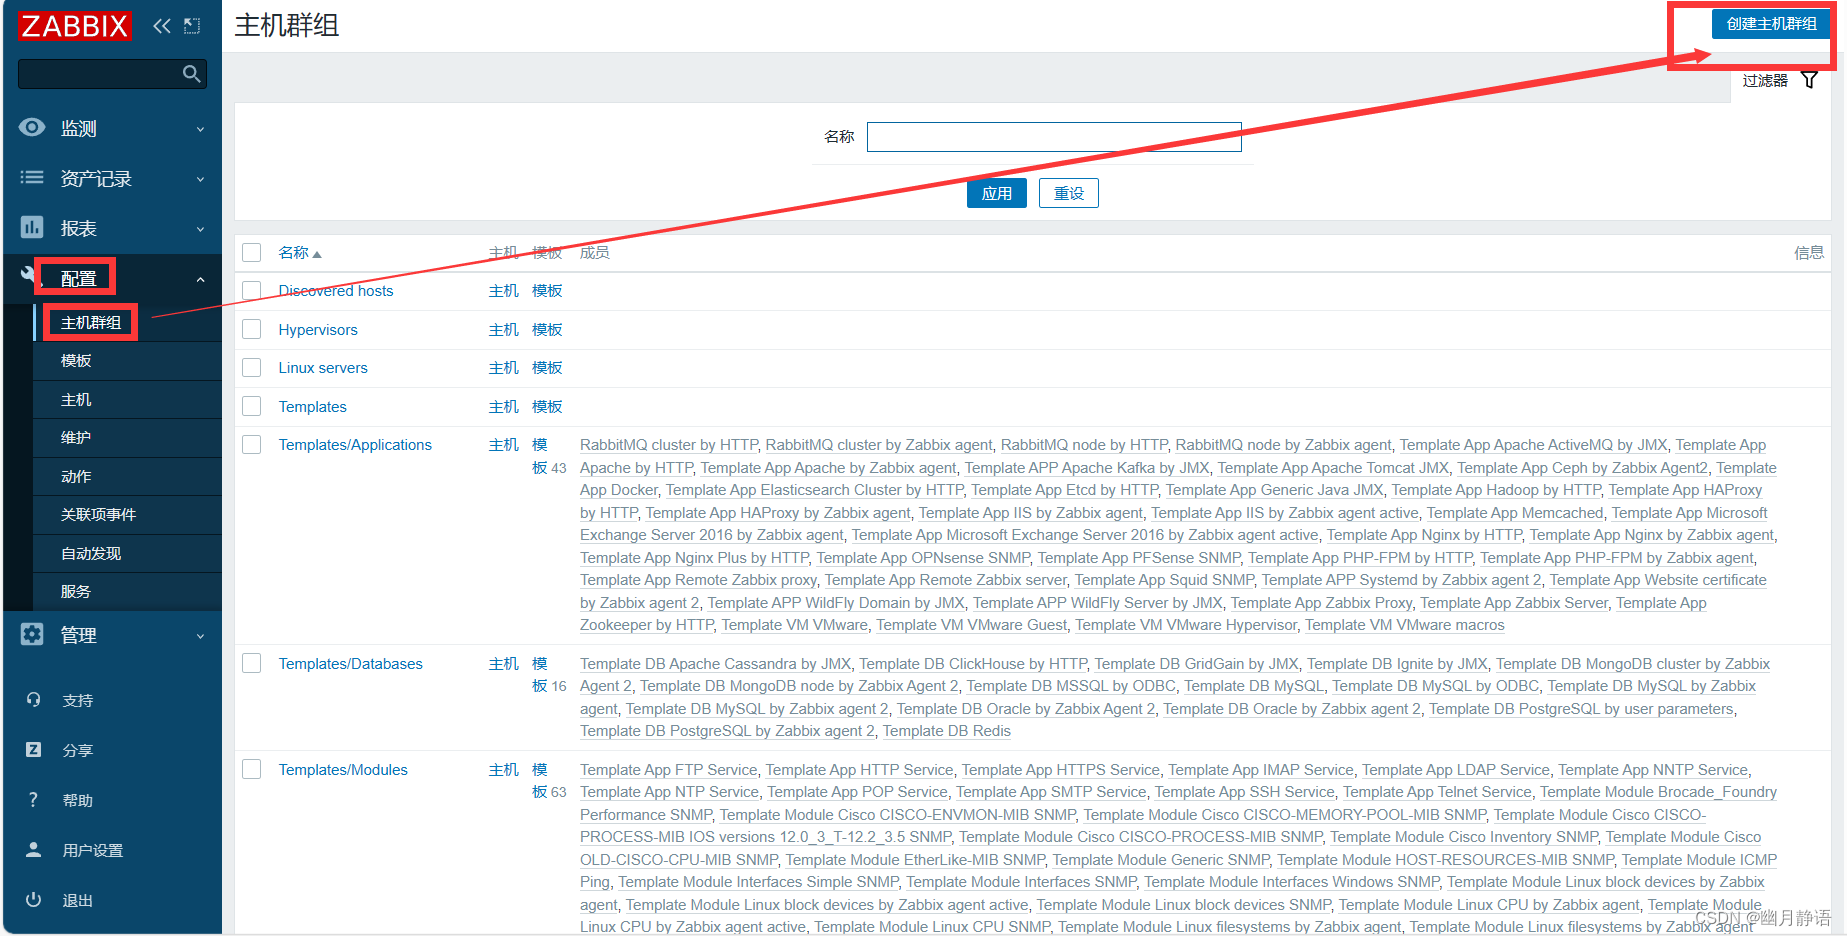Check the Templates/Modules row checkbox
This screenshot has width=1847, height=936.
252,769
